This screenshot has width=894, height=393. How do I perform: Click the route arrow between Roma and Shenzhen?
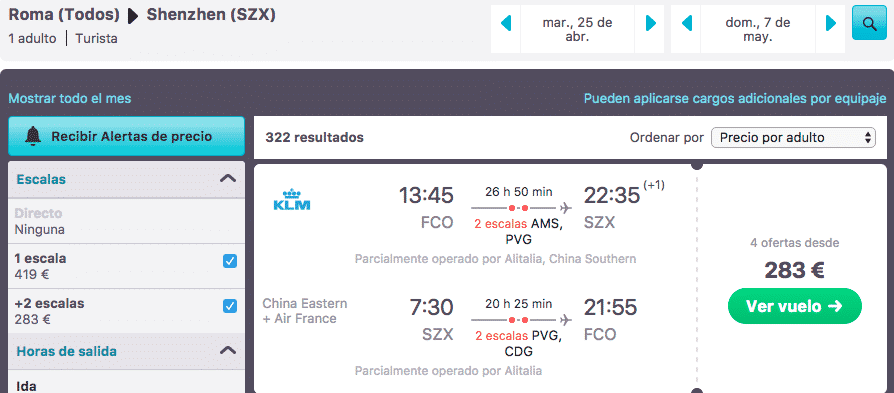coord(133,16)
